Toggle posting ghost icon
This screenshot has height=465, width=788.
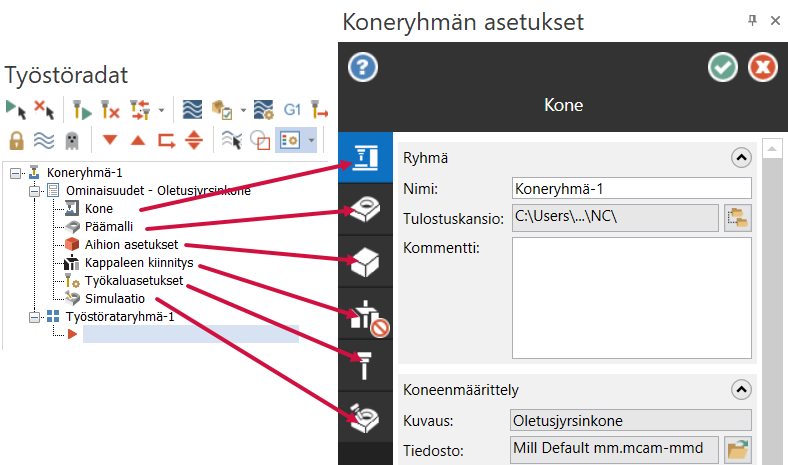(72, 140)
